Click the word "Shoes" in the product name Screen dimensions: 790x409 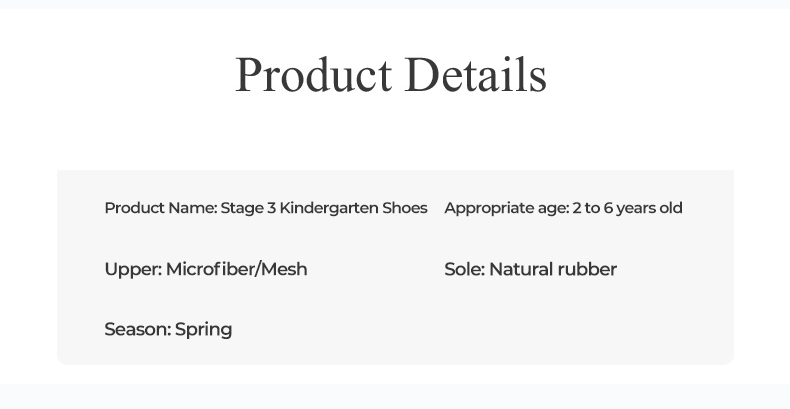[405, 208]
